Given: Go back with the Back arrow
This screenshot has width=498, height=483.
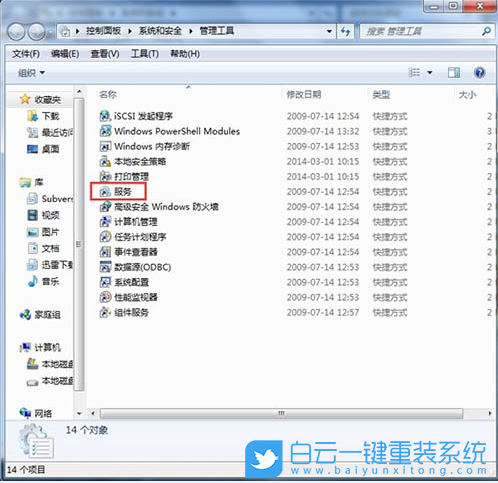Looking at the screenshot, I should click(x=16, y=32).
